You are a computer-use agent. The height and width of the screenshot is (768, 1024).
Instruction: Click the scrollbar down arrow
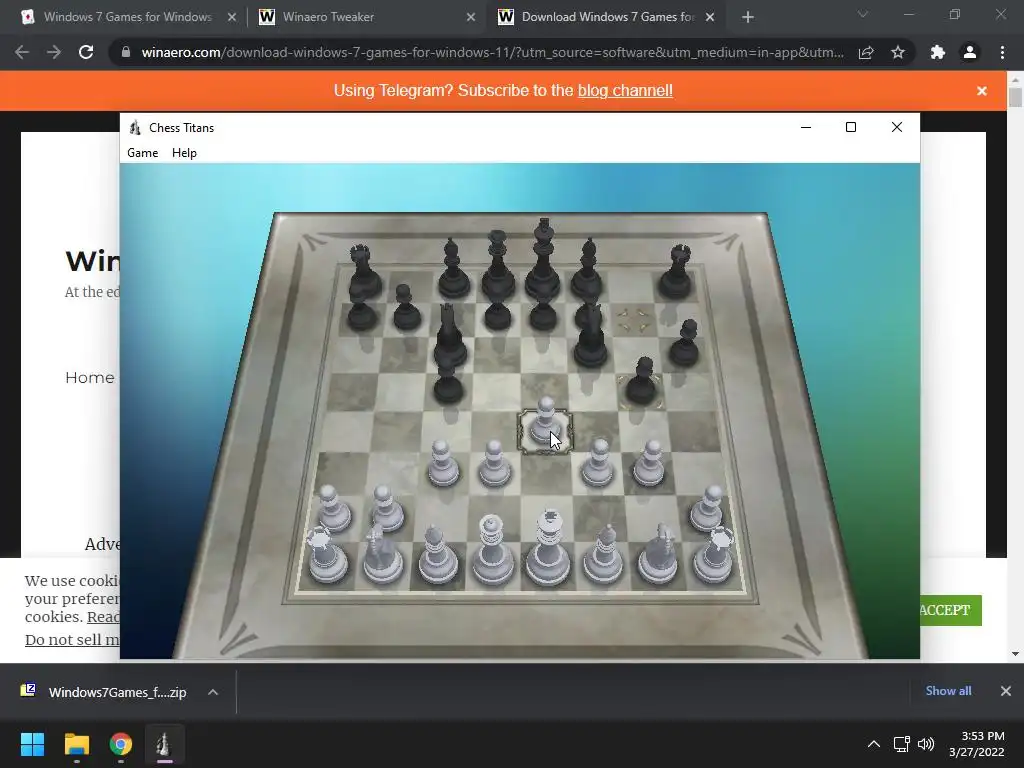tap(1015, 654)
